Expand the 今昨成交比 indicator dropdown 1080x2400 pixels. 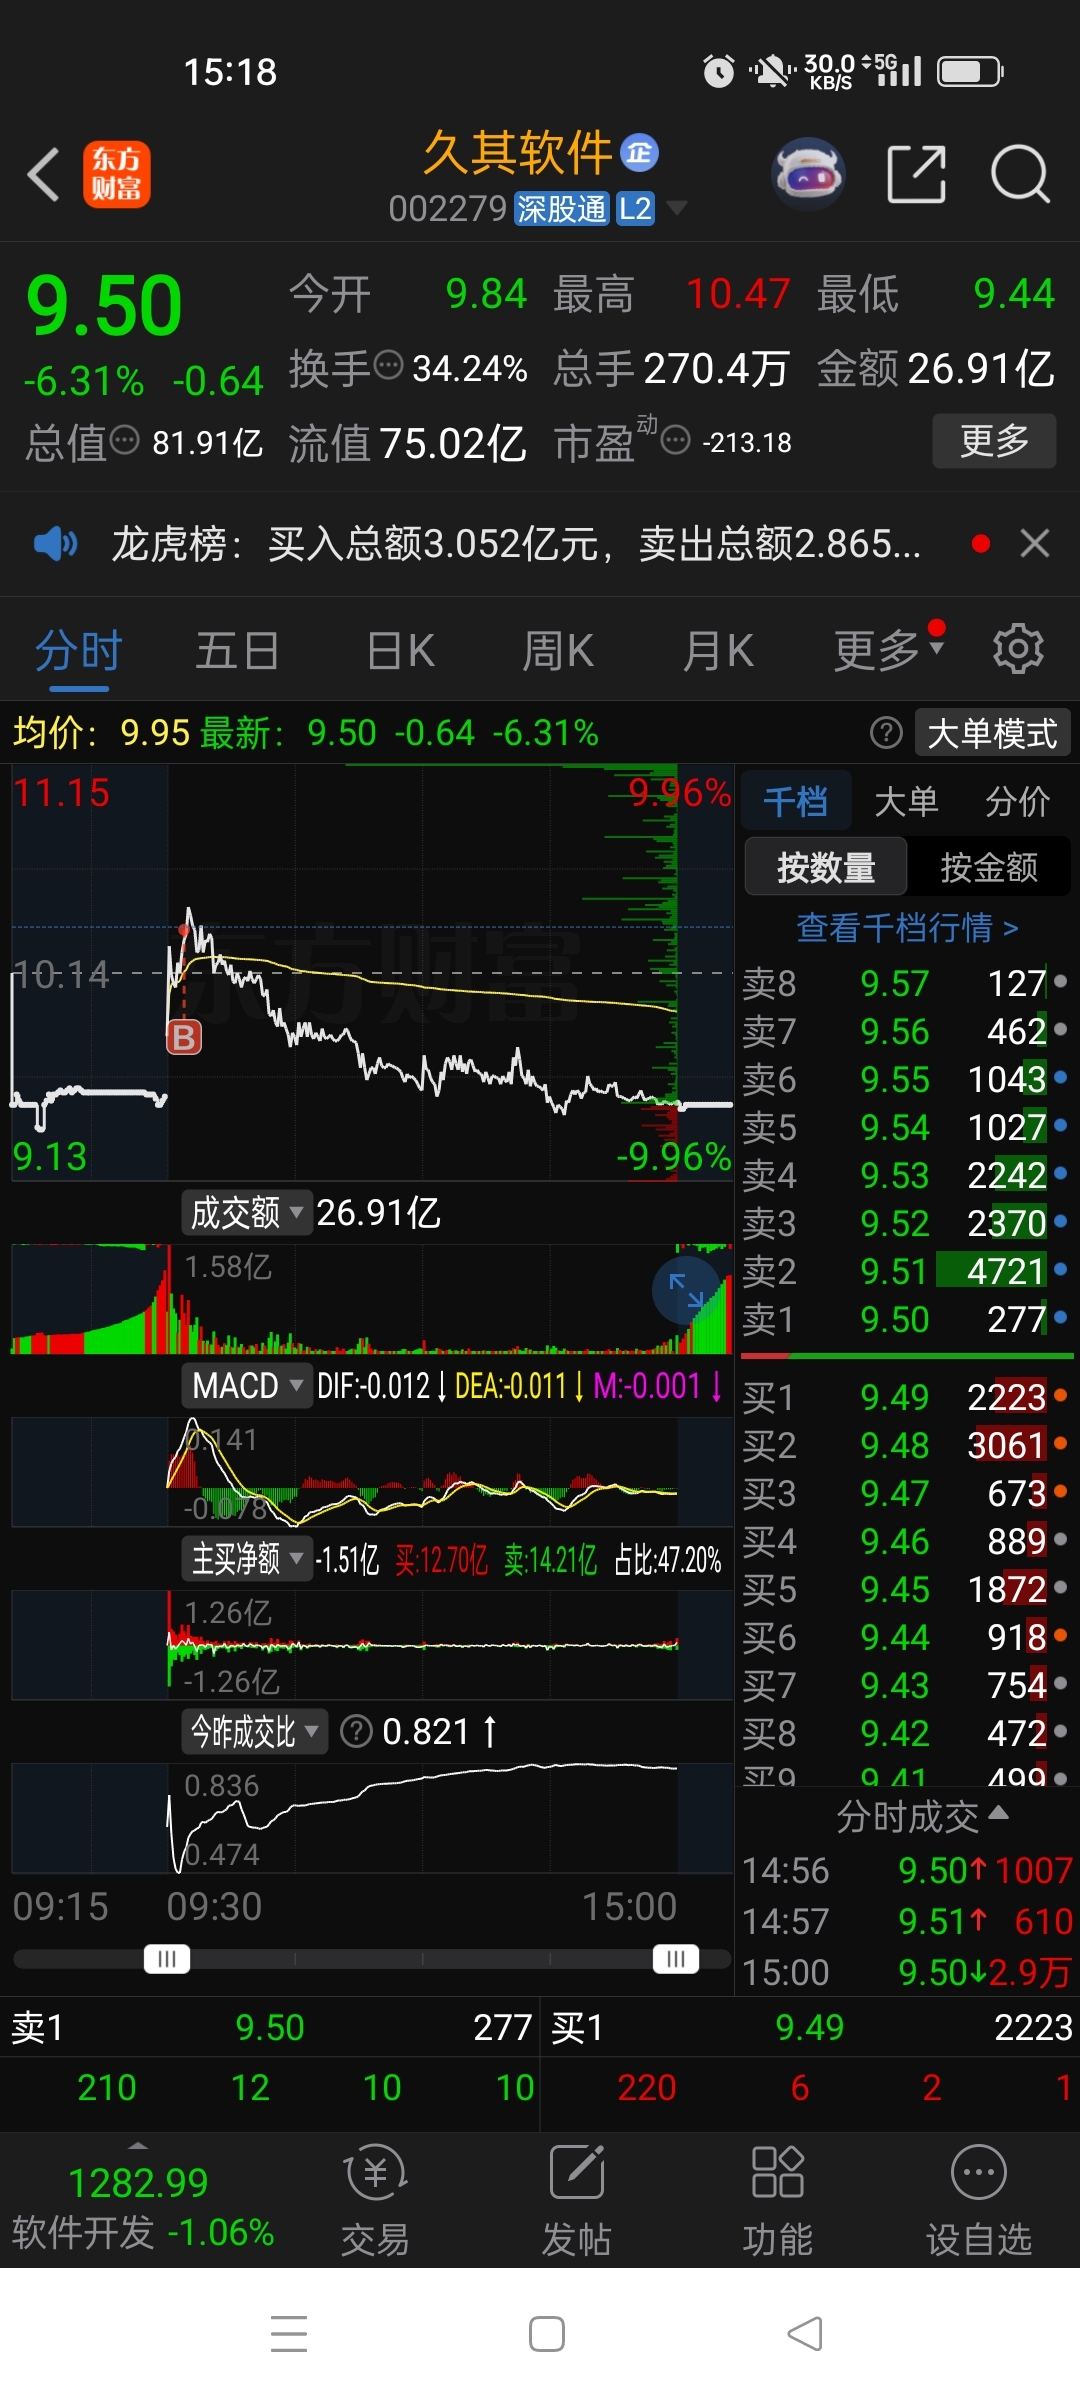pos(255,1731)
